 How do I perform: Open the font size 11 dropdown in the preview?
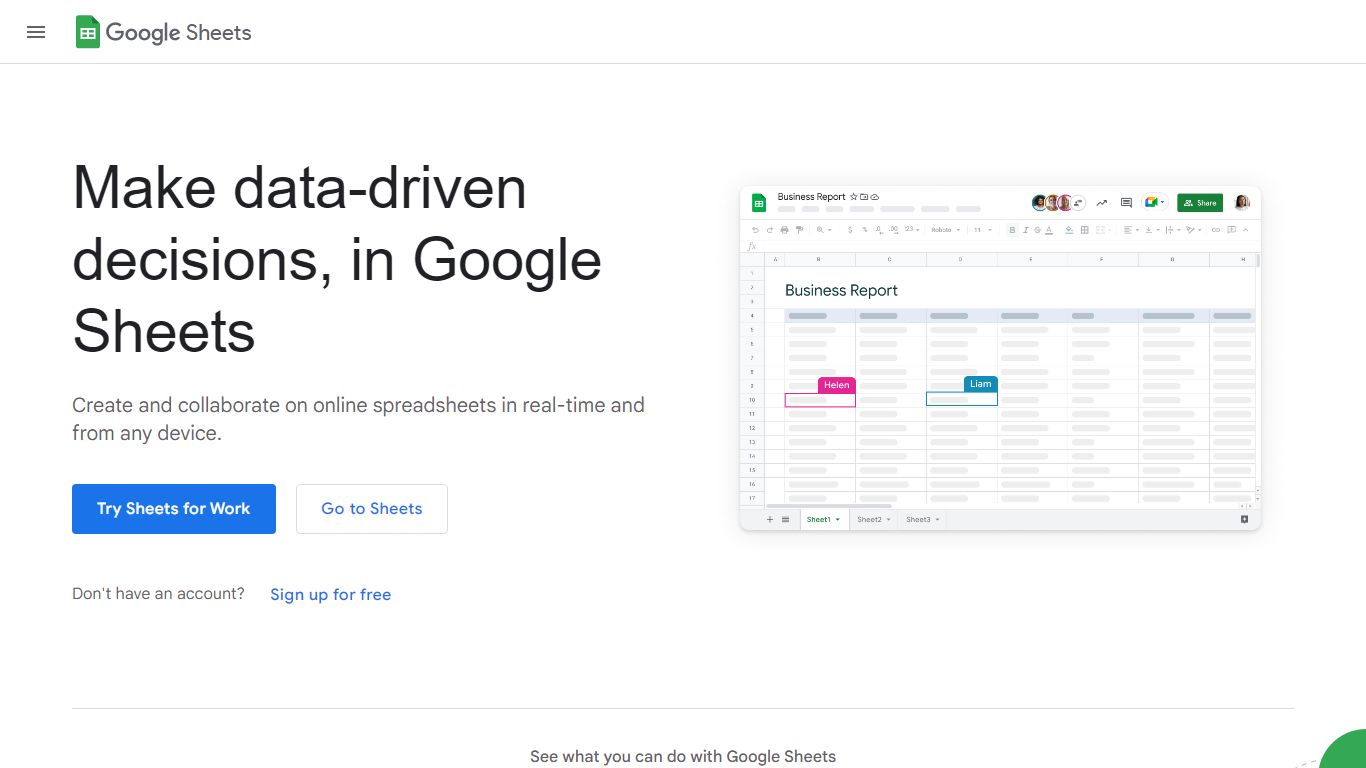983,230
